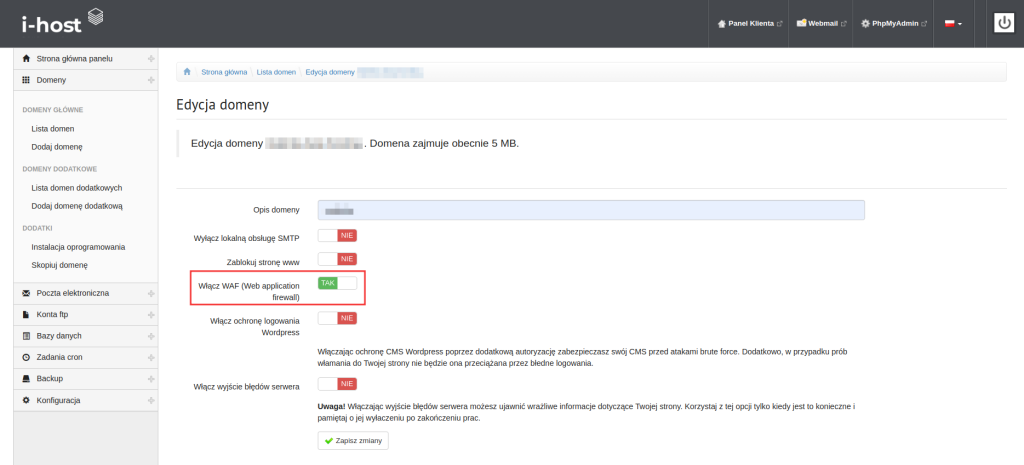Open PhpMyAdmin from top bar
Image resolution: width=1024 pixels, height=465 pixels.
point(898,23)
